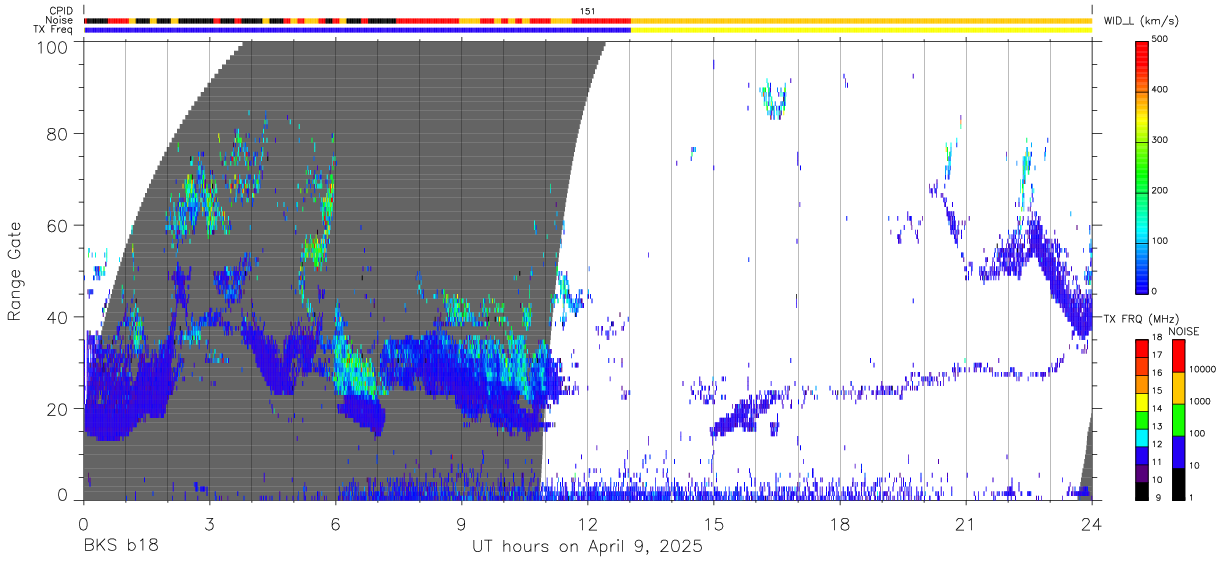Click the 18 tick on UT hours axis
Viewport: 1228px width, 567px height.
point(840,524)
